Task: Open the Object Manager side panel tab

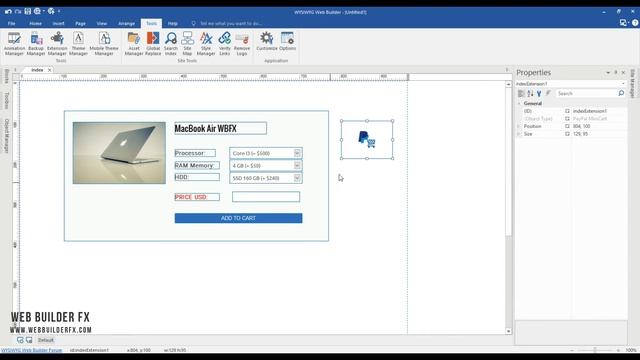Action: (7, 136)
